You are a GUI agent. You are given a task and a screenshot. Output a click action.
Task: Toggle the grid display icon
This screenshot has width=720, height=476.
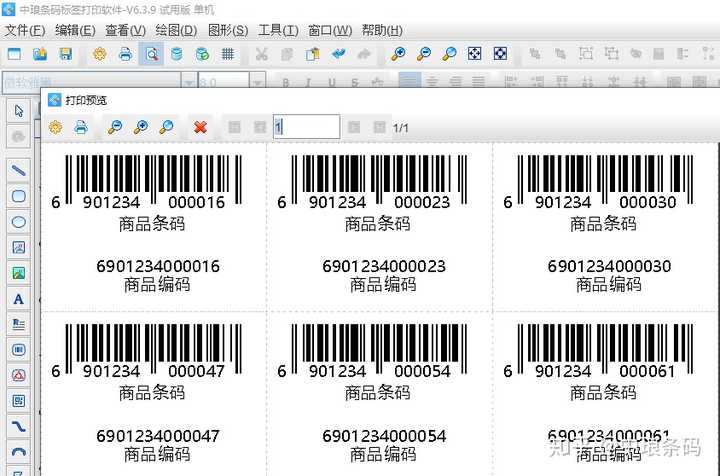click(x=228, y=54)
